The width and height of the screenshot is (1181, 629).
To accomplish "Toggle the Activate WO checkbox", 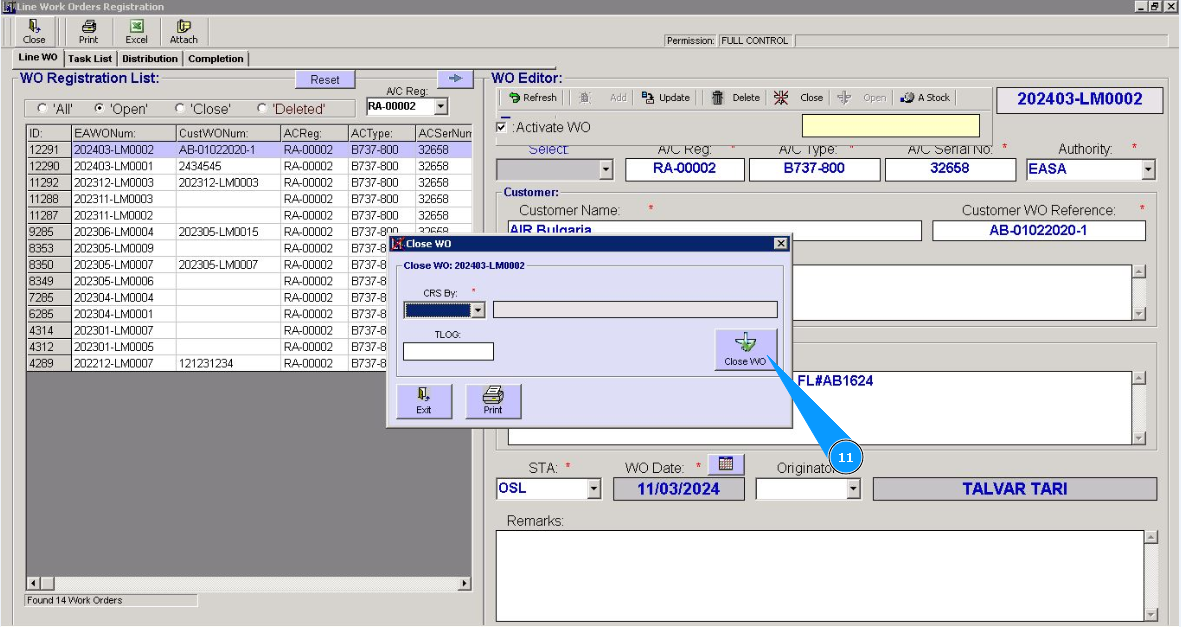I will [501, 127].
